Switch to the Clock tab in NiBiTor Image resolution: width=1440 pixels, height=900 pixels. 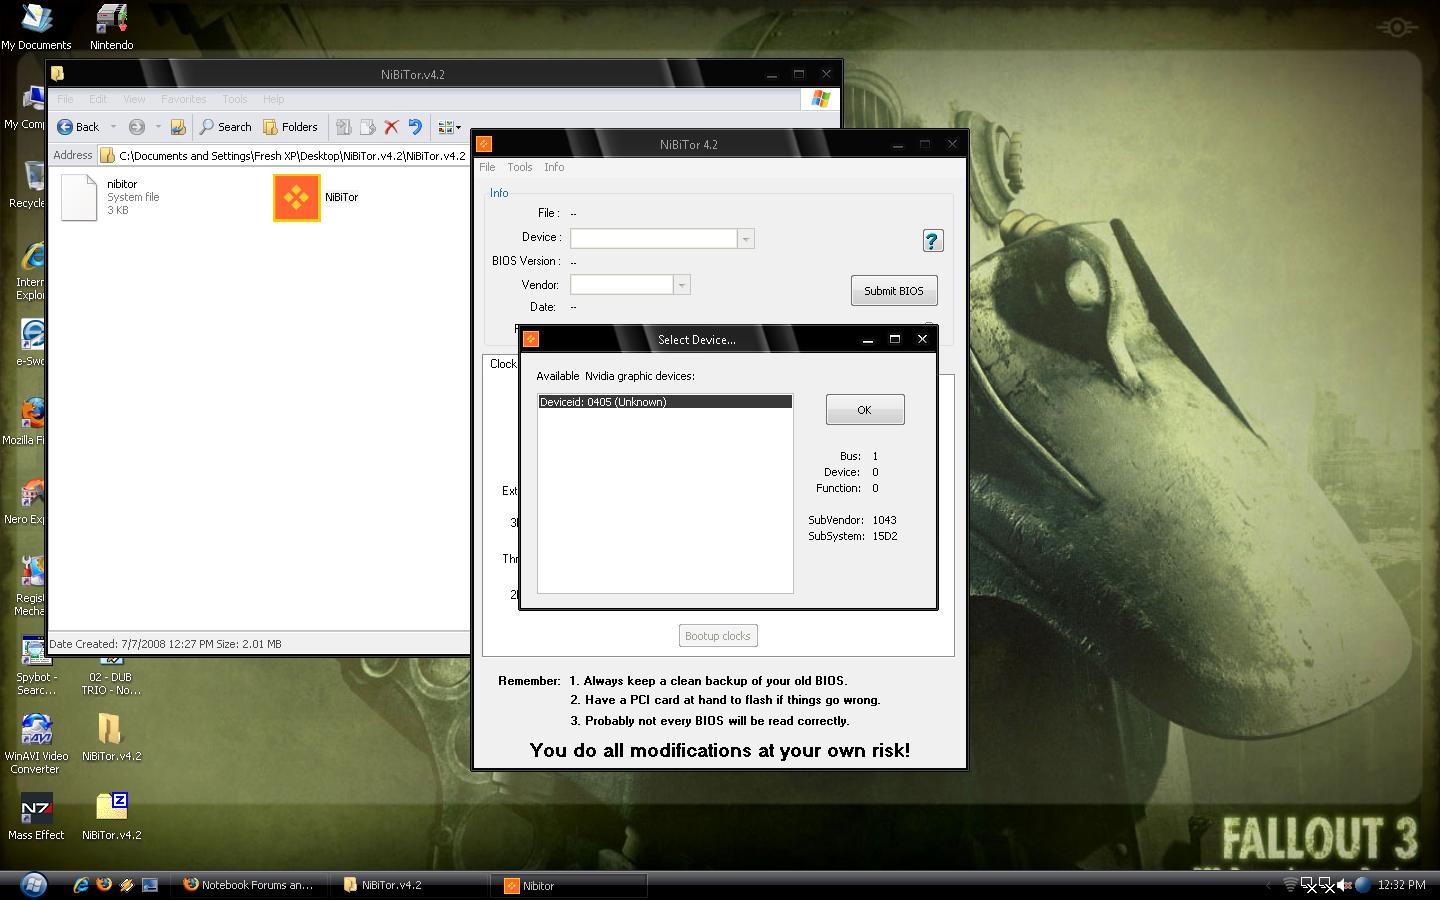coord(502,364)
